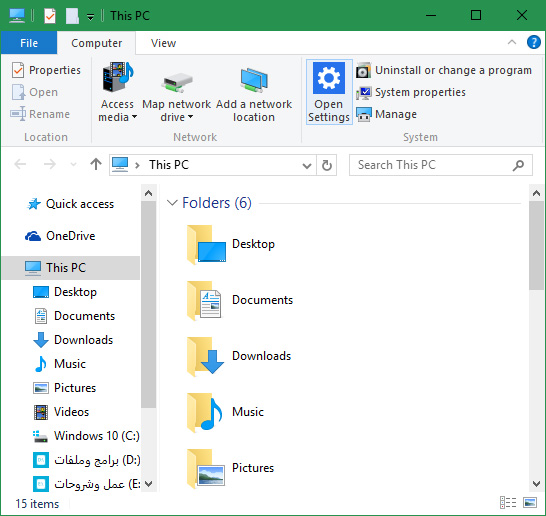Click the This PC system icon in title bar

click(17, 16)
